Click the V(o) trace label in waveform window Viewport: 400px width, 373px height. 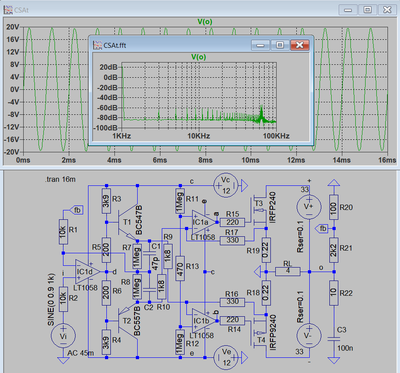205,22
